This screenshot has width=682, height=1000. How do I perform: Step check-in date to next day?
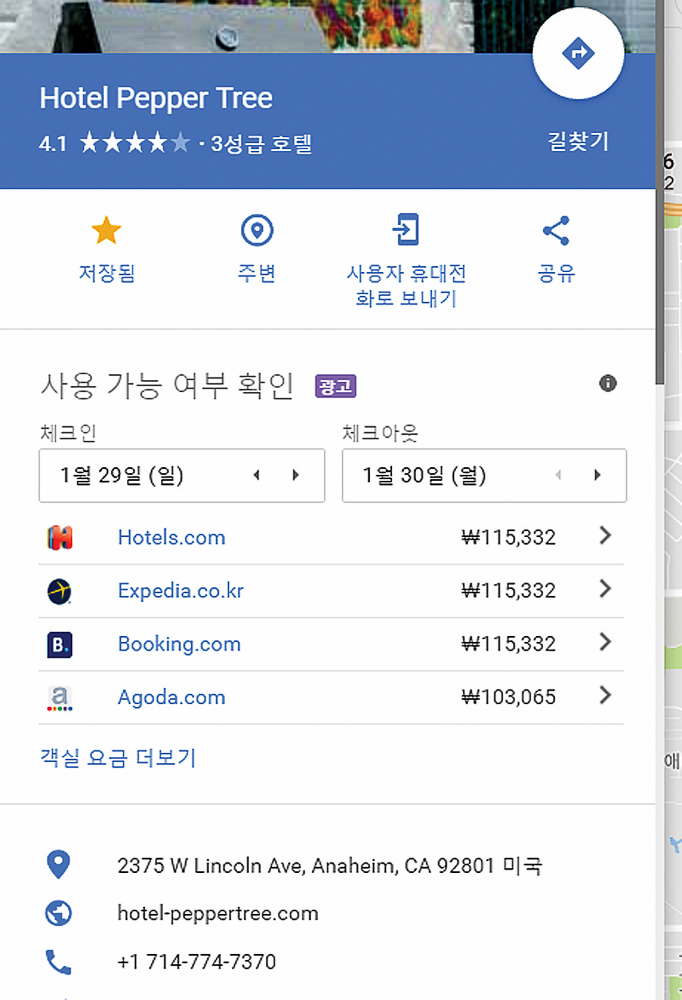295,475
